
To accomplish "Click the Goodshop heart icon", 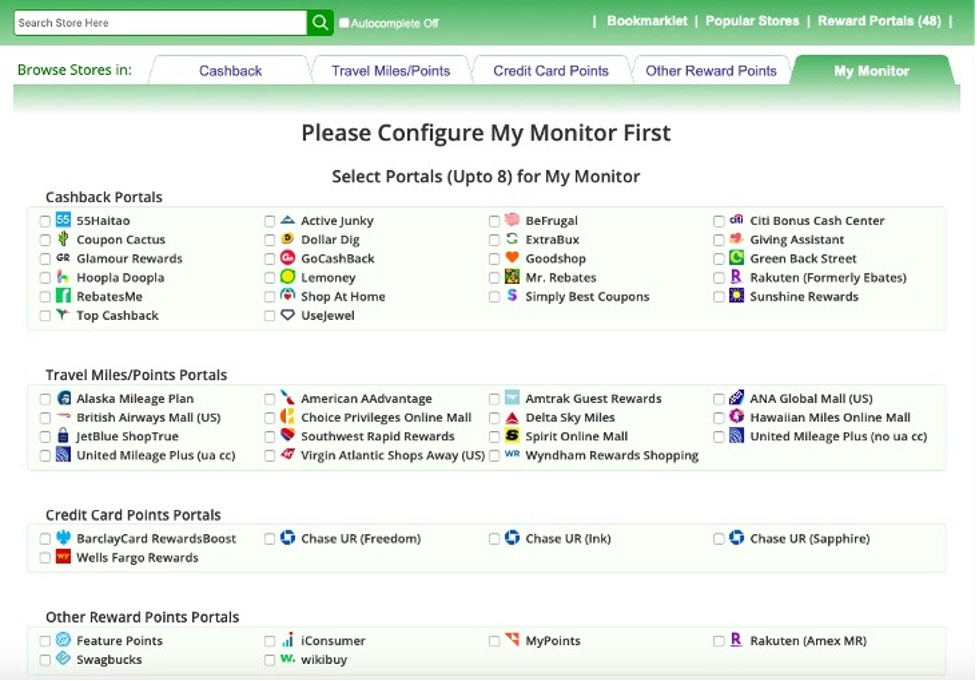I will tap(512, 258).
